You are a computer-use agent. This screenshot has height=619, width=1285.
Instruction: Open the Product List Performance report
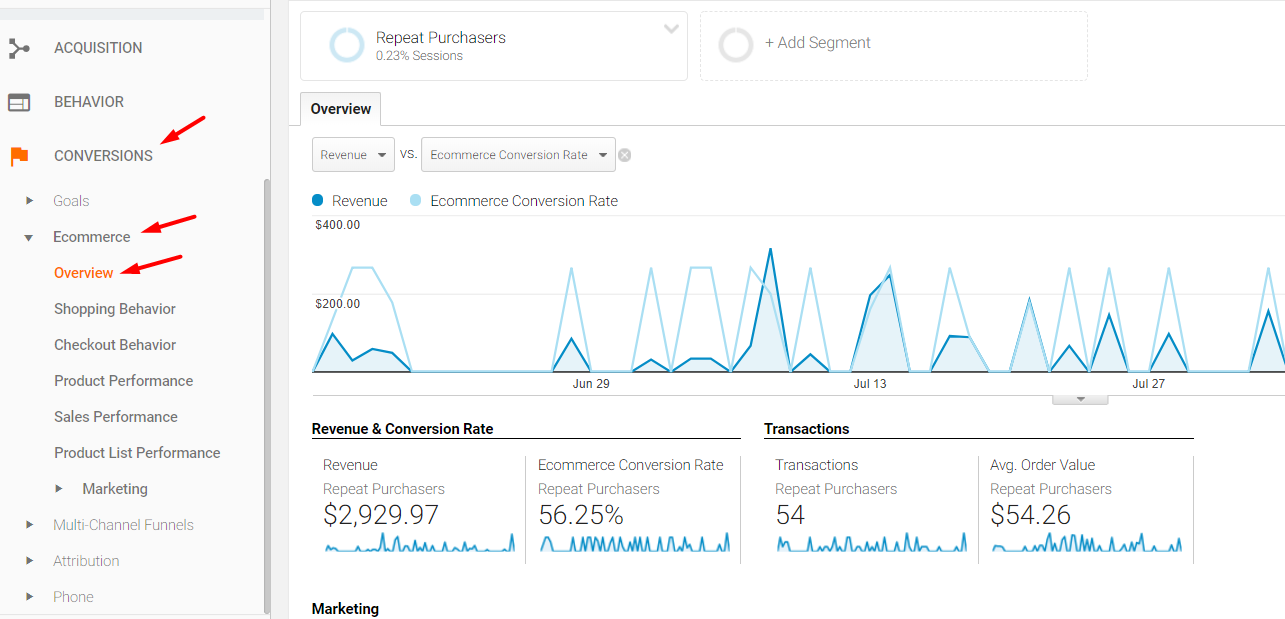coord(137,453)
